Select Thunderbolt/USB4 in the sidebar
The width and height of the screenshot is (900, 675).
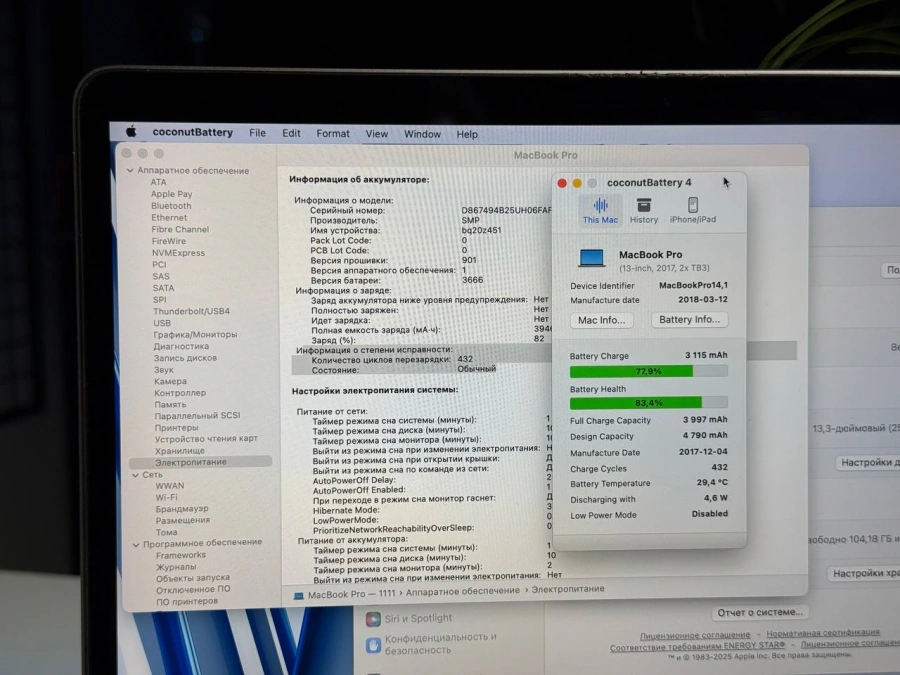coord(191,311)
